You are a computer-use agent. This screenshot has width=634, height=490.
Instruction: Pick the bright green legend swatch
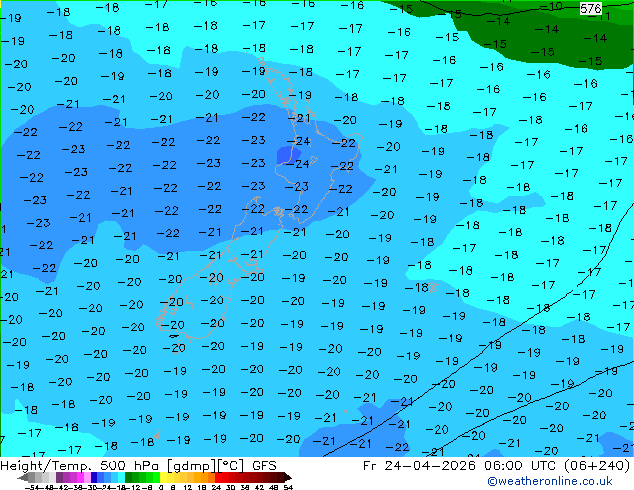point(156,477)
